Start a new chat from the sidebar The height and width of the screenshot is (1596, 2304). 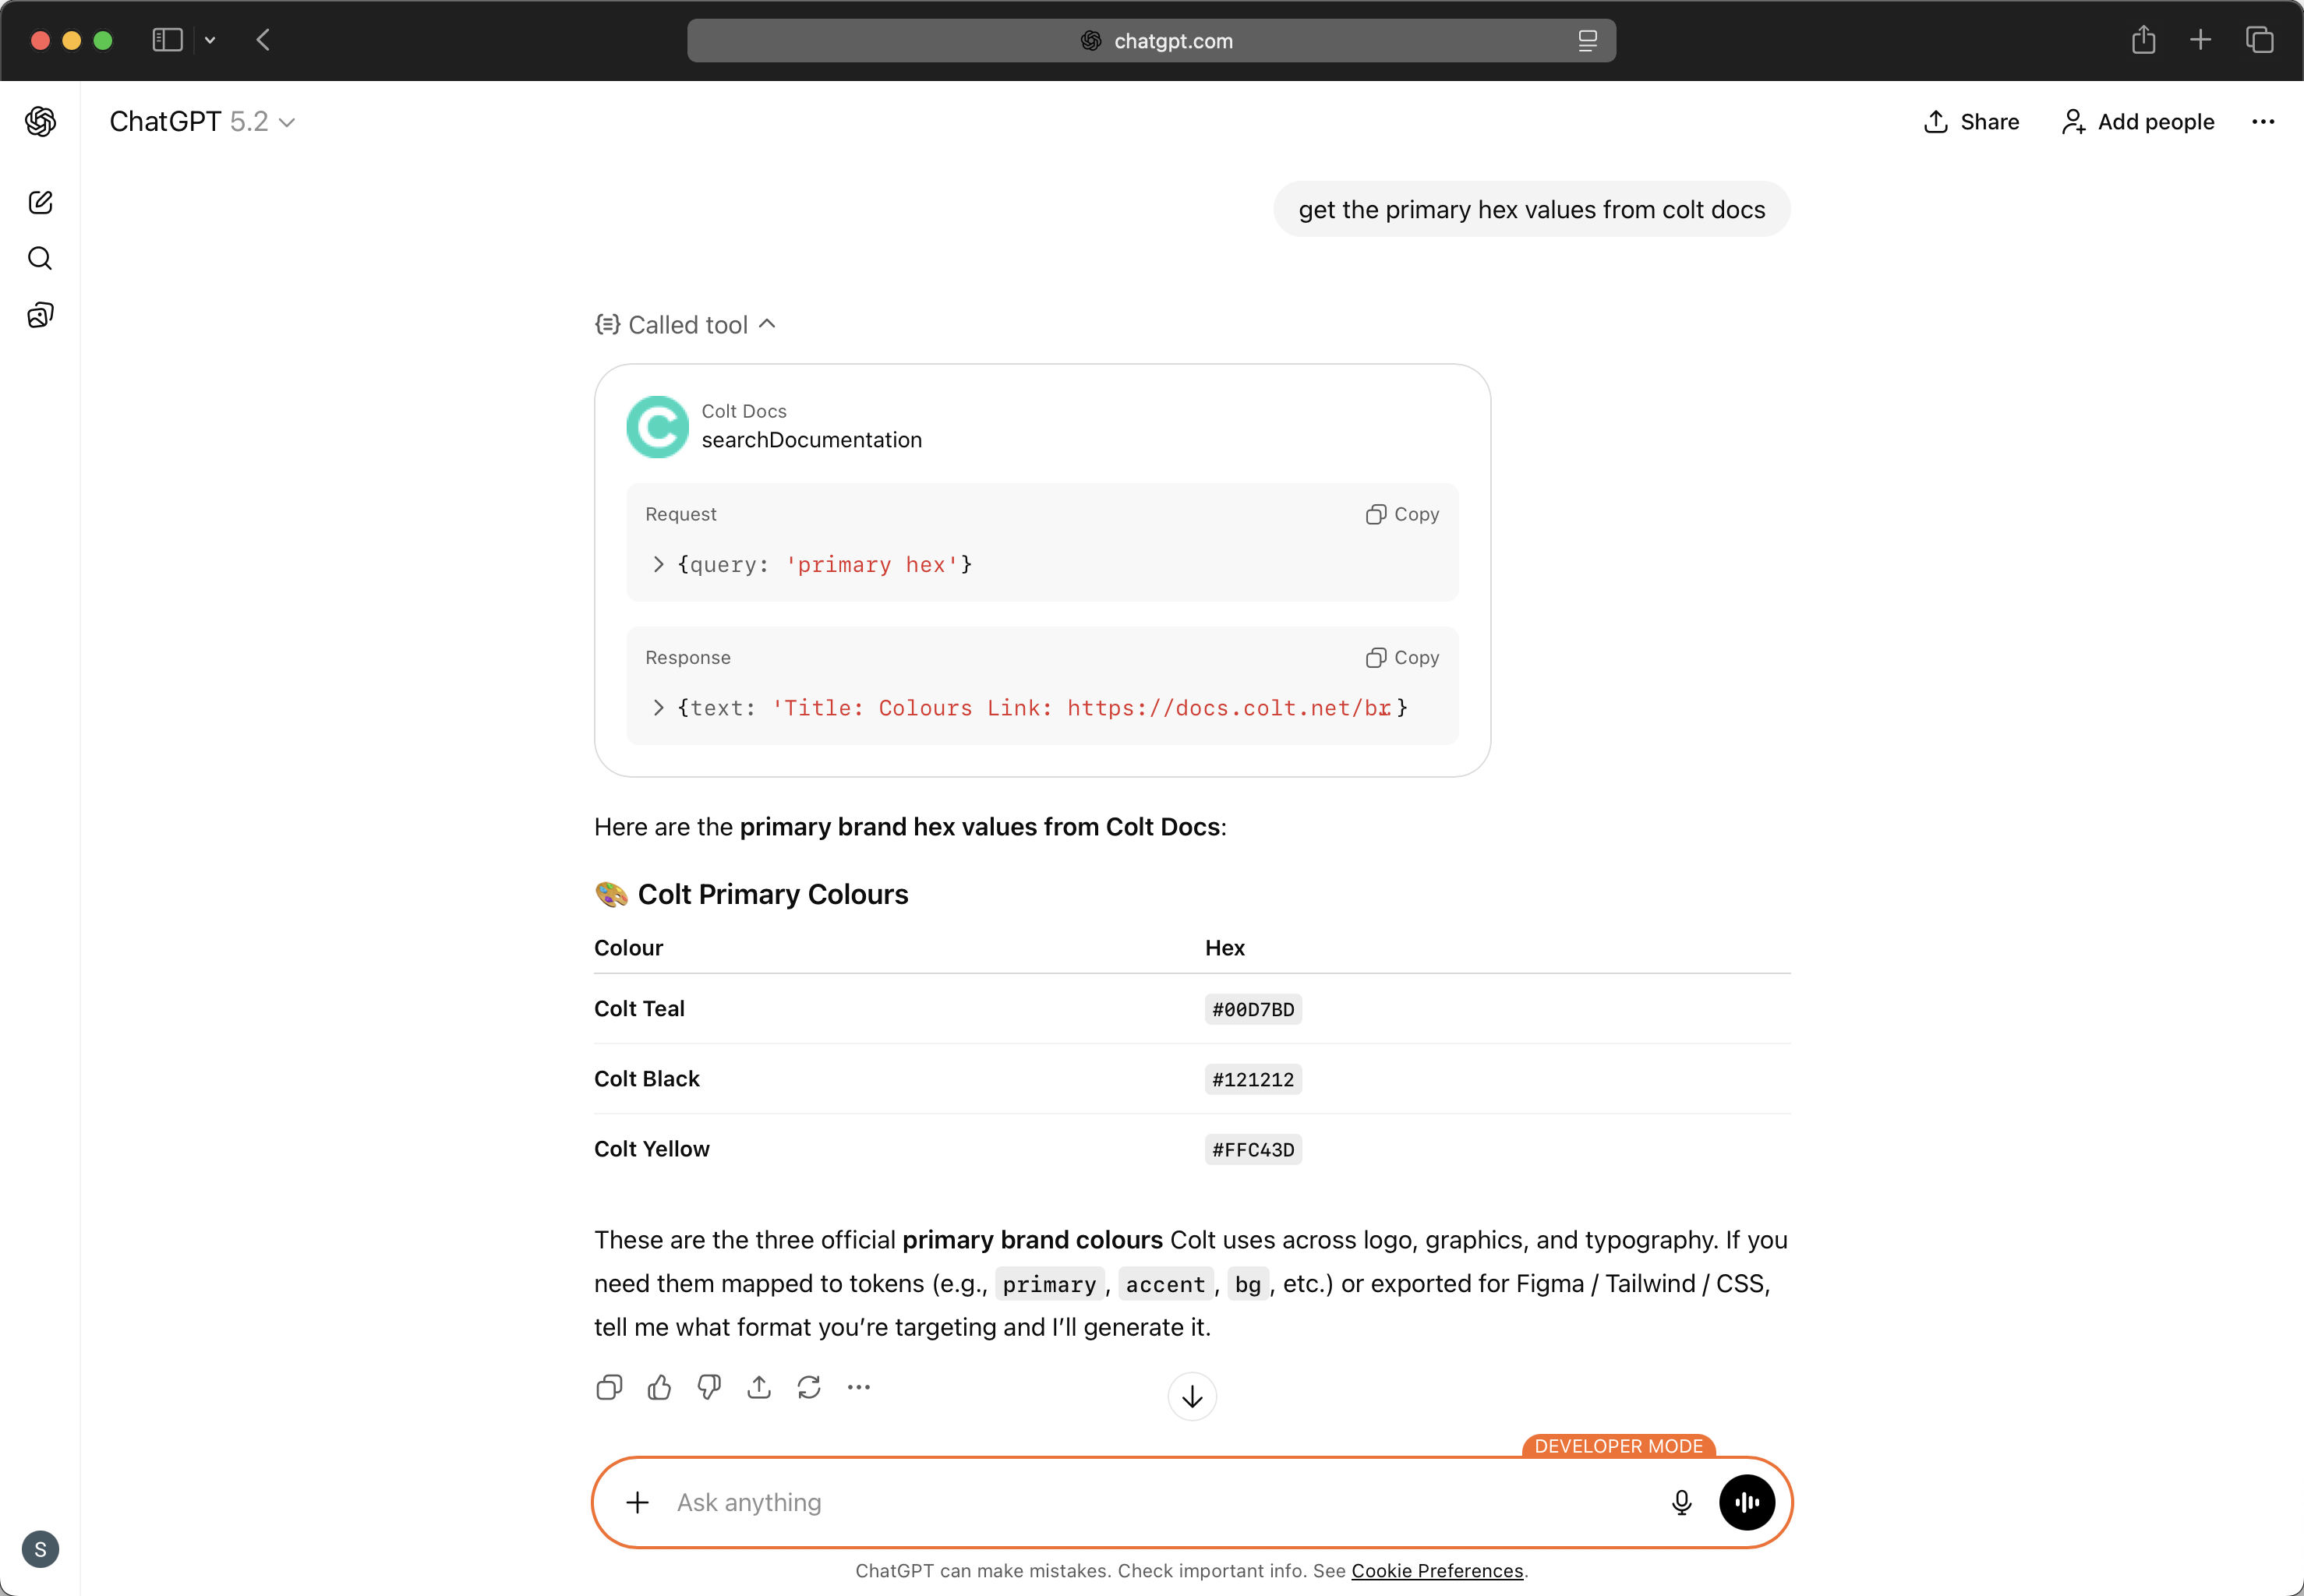click(x=40, y=203)
